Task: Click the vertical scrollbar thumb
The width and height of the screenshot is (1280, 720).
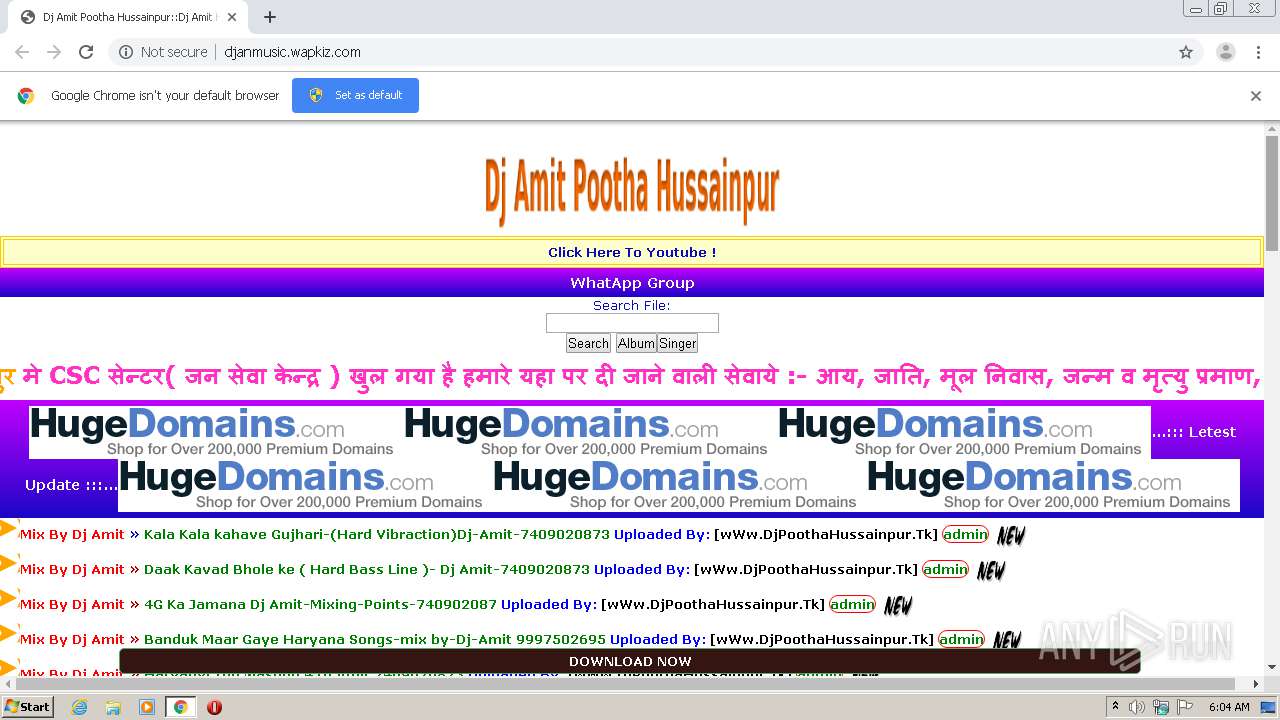Action: pos(1272,192)
